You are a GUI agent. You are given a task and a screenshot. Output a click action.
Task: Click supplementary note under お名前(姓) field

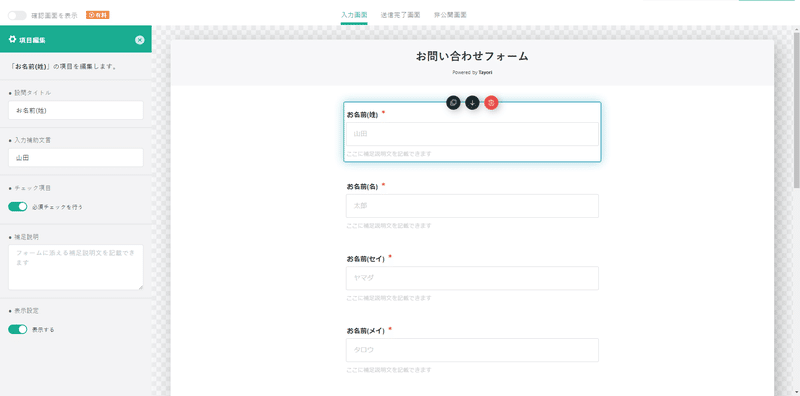[389, 154]
